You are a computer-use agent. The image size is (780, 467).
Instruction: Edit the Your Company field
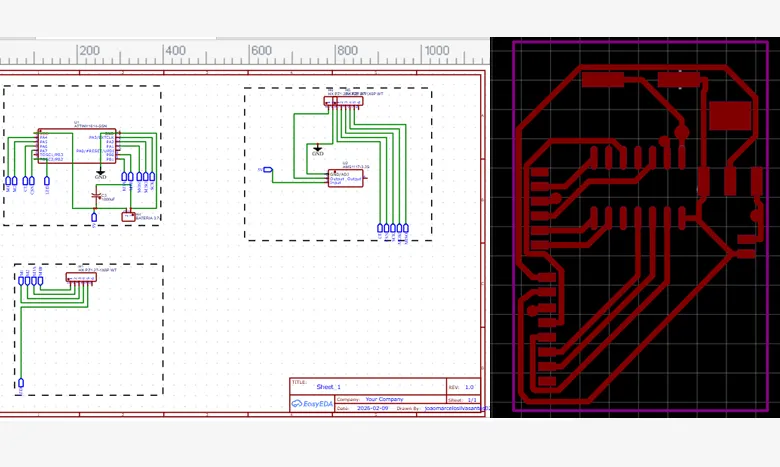point(384,399)
